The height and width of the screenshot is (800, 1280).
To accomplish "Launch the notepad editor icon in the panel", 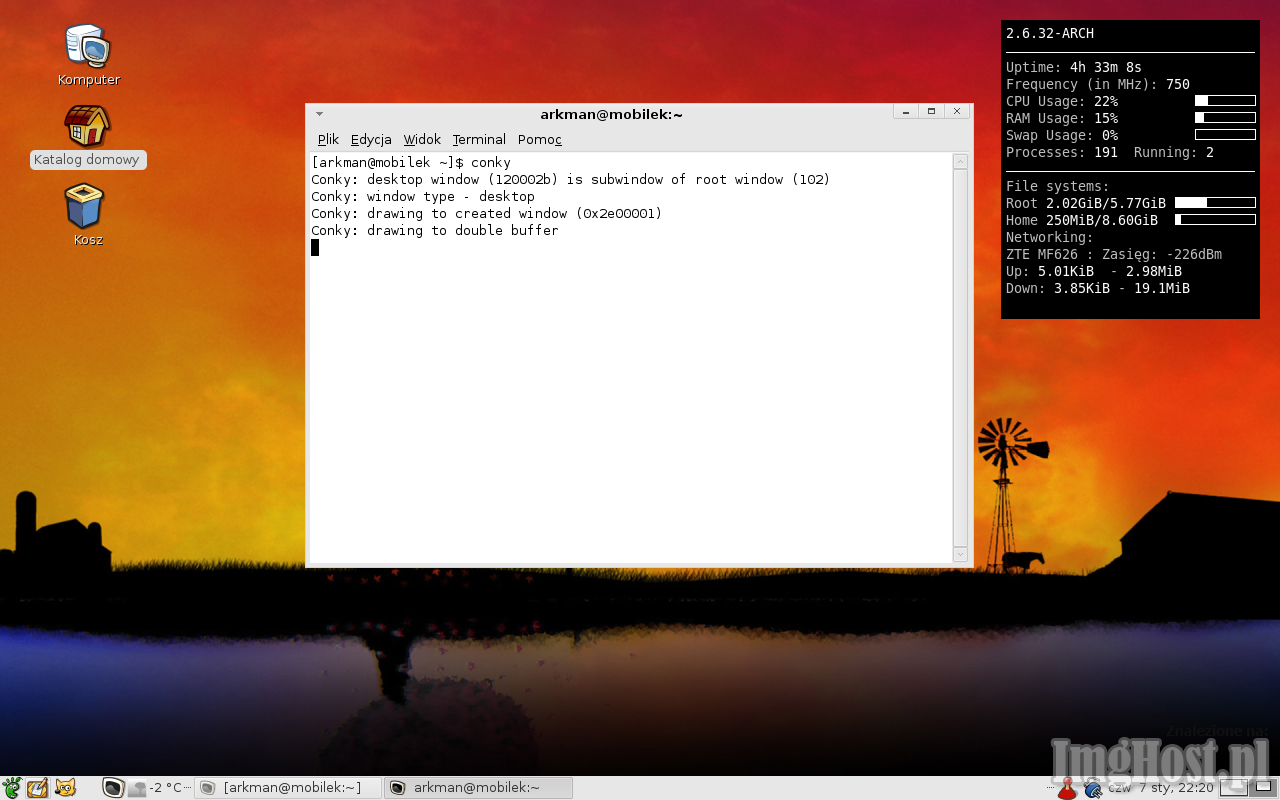I will (x=38, y=788).
